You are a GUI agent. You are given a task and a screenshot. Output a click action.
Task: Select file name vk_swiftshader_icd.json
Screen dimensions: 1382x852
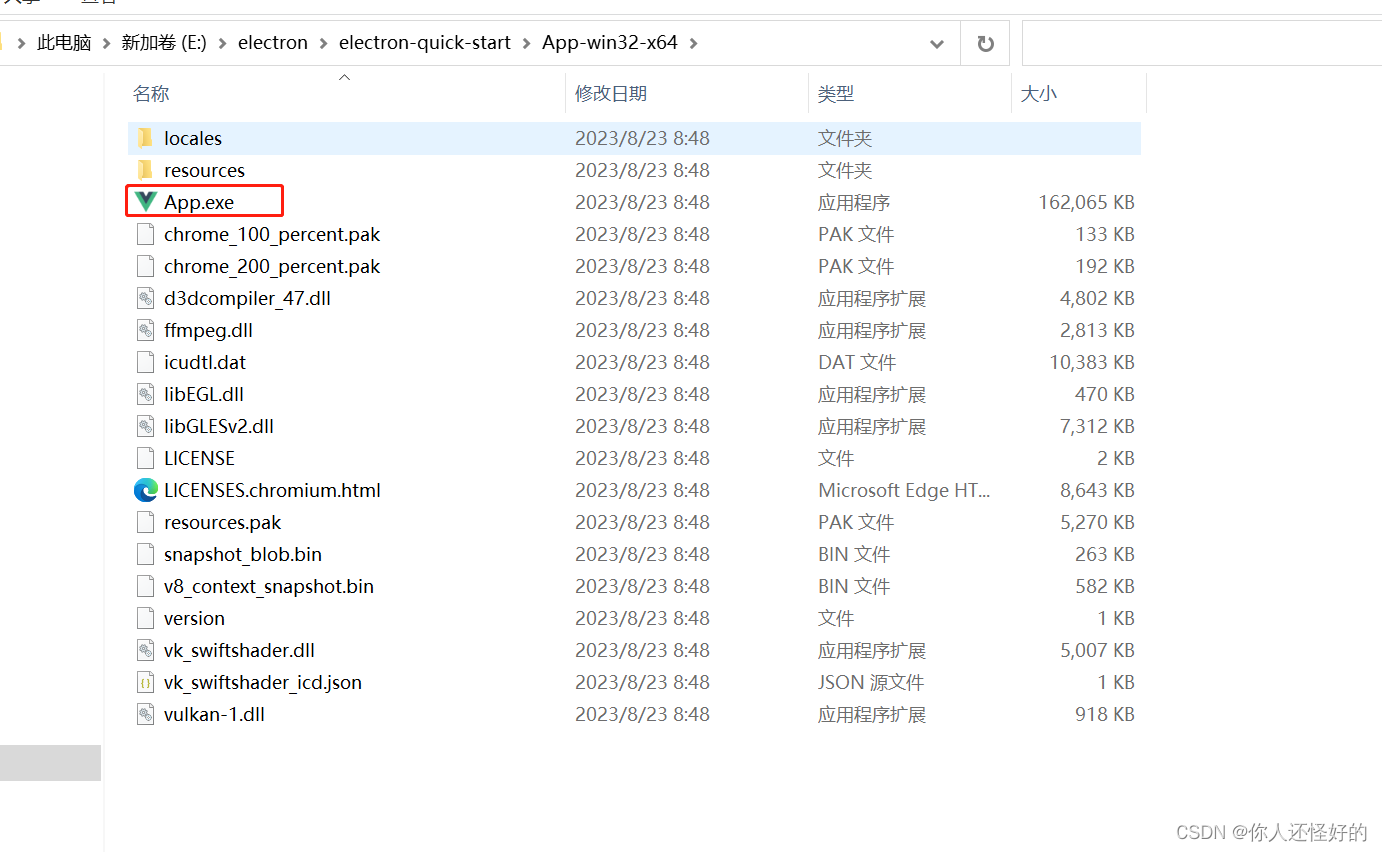pyautogui.click(x=263, y=682)
